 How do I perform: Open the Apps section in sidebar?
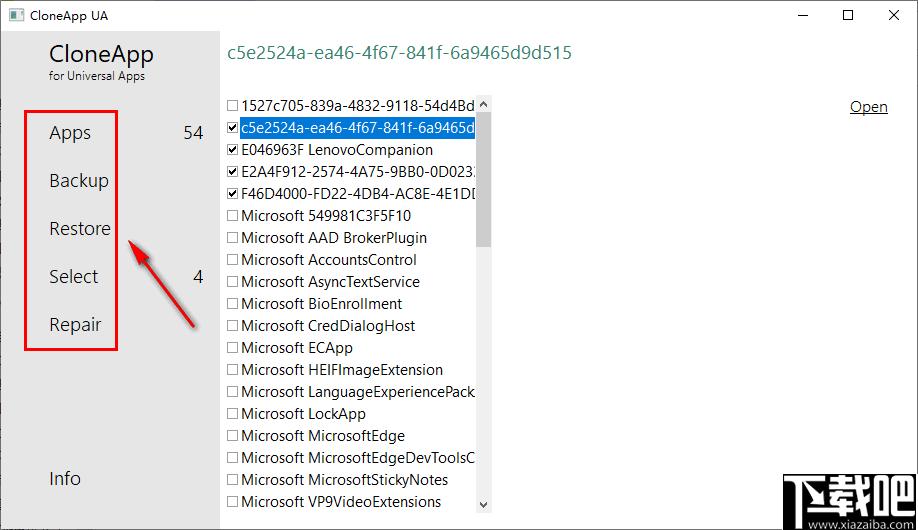tap(70, 133)
